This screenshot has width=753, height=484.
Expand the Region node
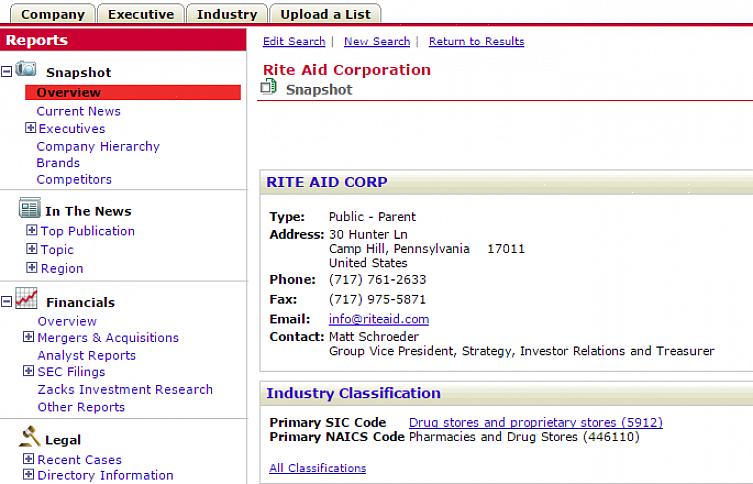[31, 267]
